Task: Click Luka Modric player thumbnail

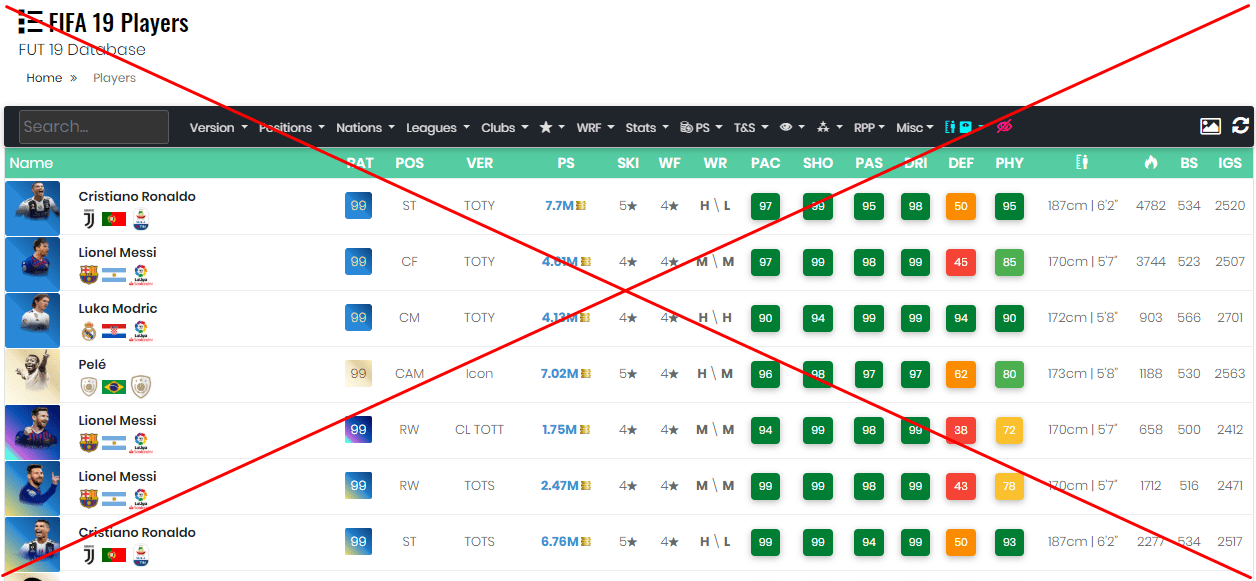Action: (32, 319)
